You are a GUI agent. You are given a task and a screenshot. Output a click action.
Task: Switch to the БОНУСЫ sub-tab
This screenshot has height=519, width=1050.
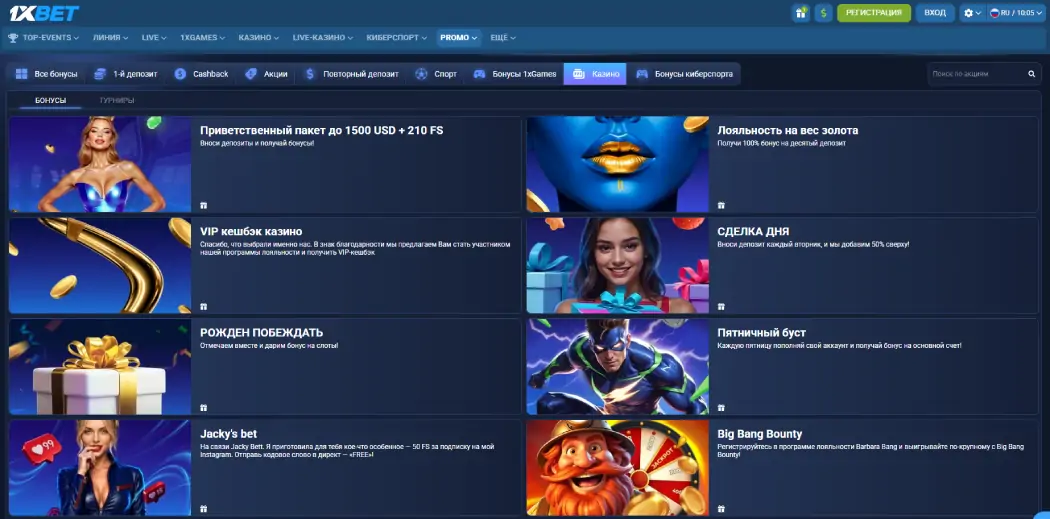point(51,100)
